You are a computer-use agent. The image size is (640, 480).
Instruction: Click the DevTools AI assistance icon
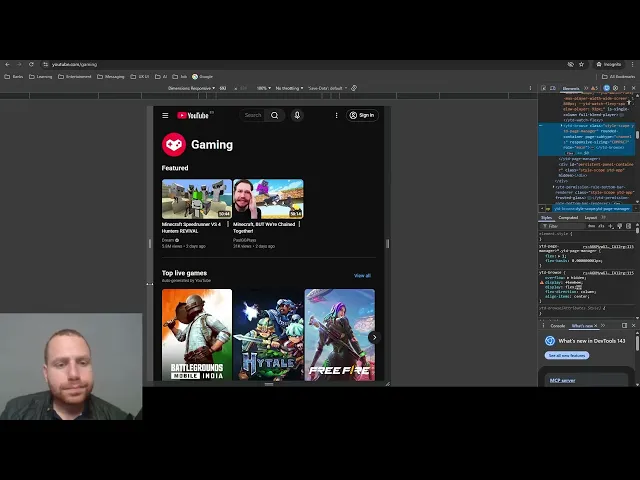tap(607, 88)
